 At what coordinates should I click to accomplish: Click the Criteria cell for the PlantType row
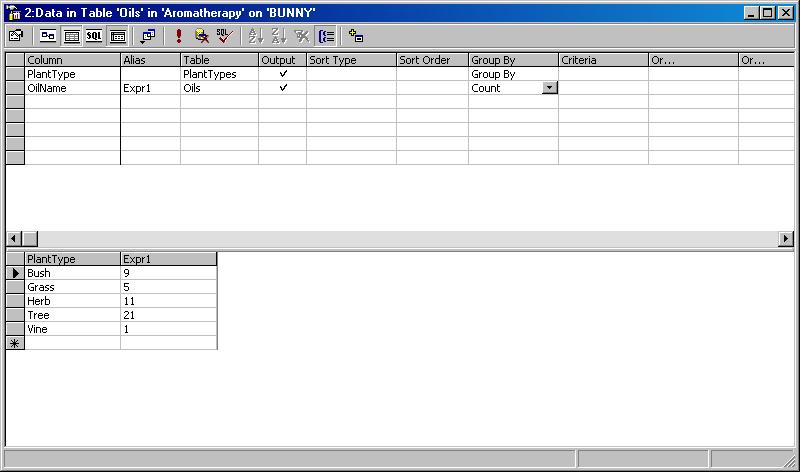(604, 73)
